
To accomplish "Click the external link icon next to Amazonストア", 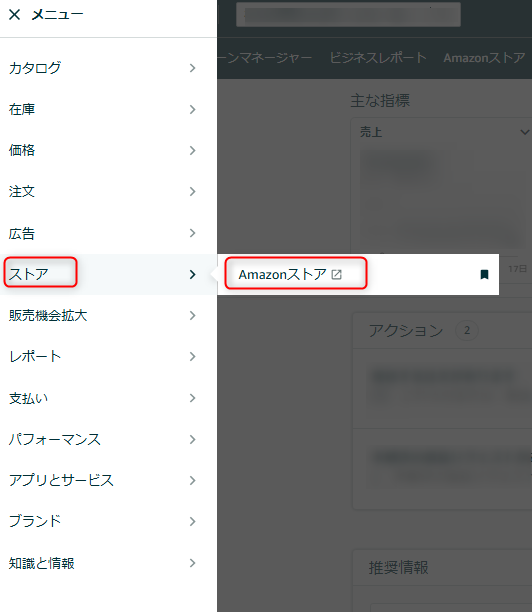I will tap(336, 275).
